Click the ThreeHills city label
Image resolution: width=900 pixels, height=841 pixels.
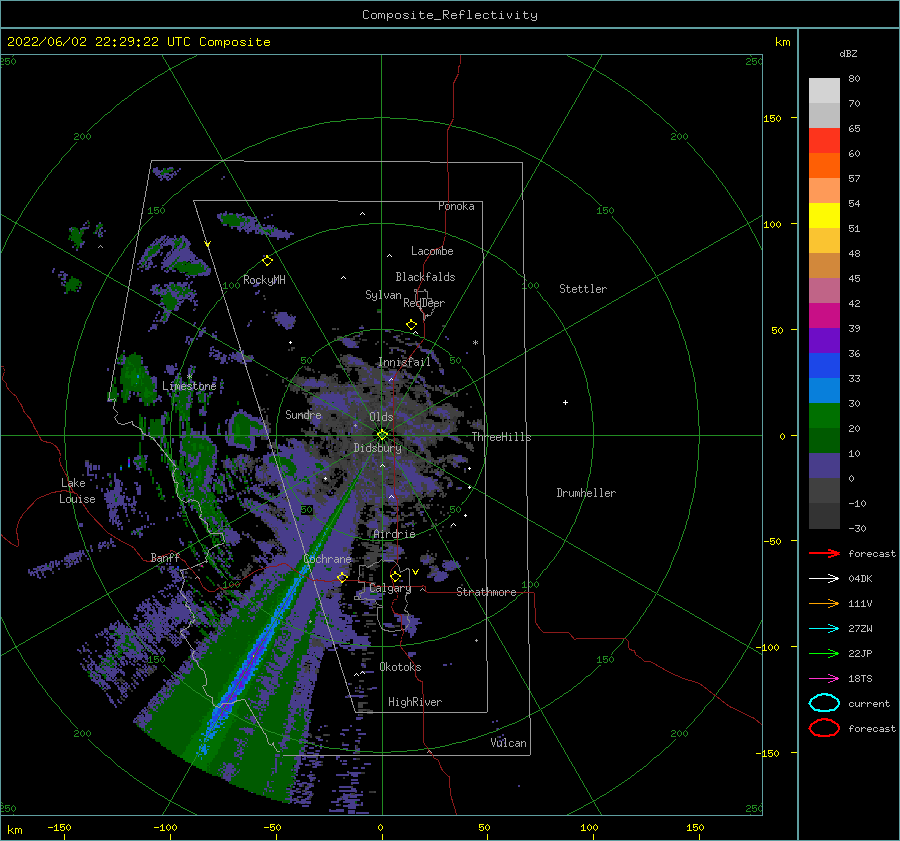tap(501, 437)
